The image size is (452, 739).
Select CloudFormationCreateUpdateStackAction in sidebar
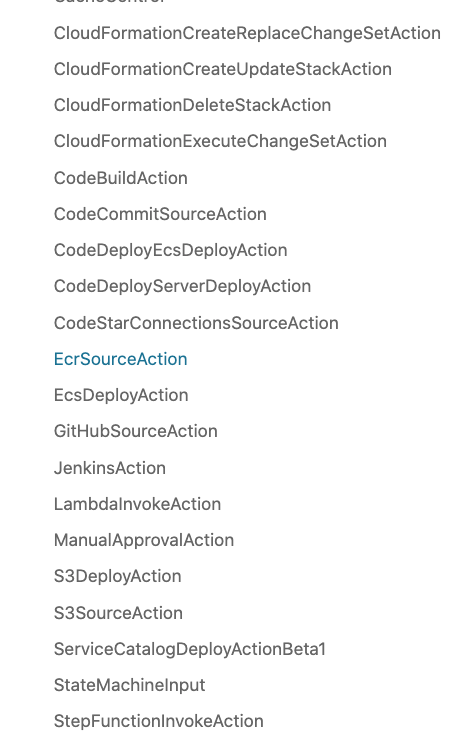click(222, 69)
